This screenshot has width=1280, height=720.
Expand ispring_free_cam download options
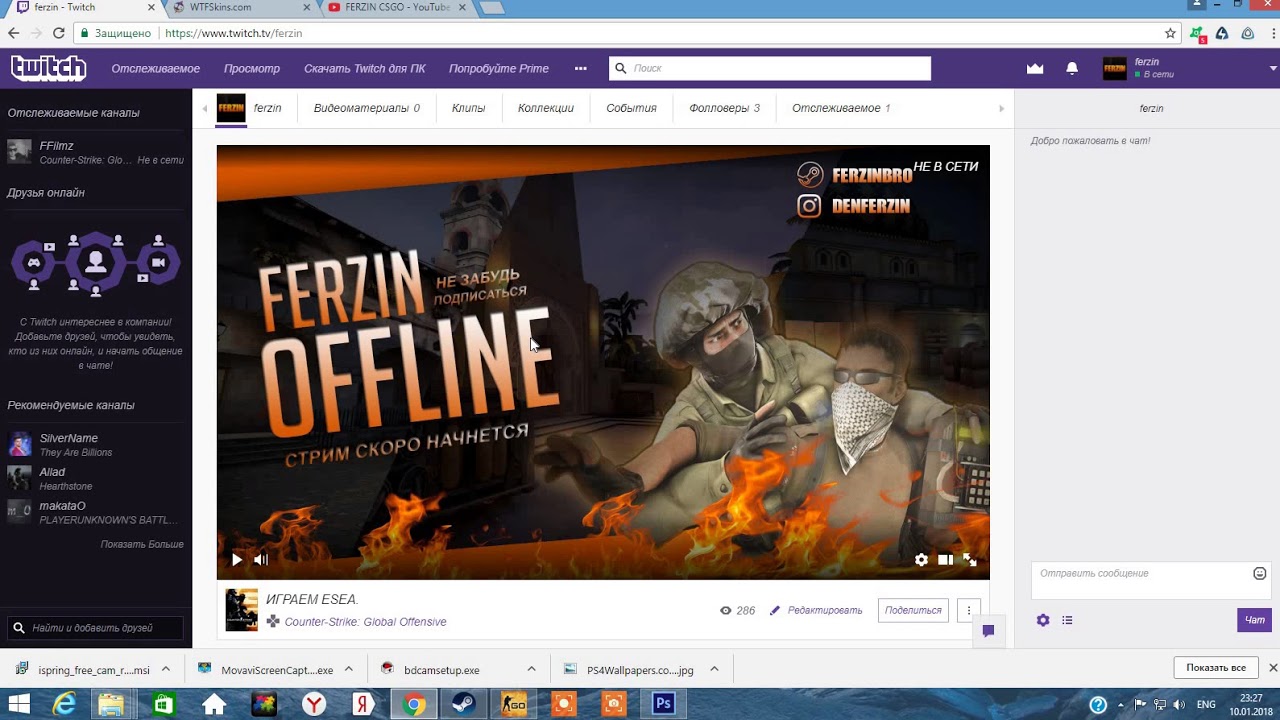pos(166,669)
